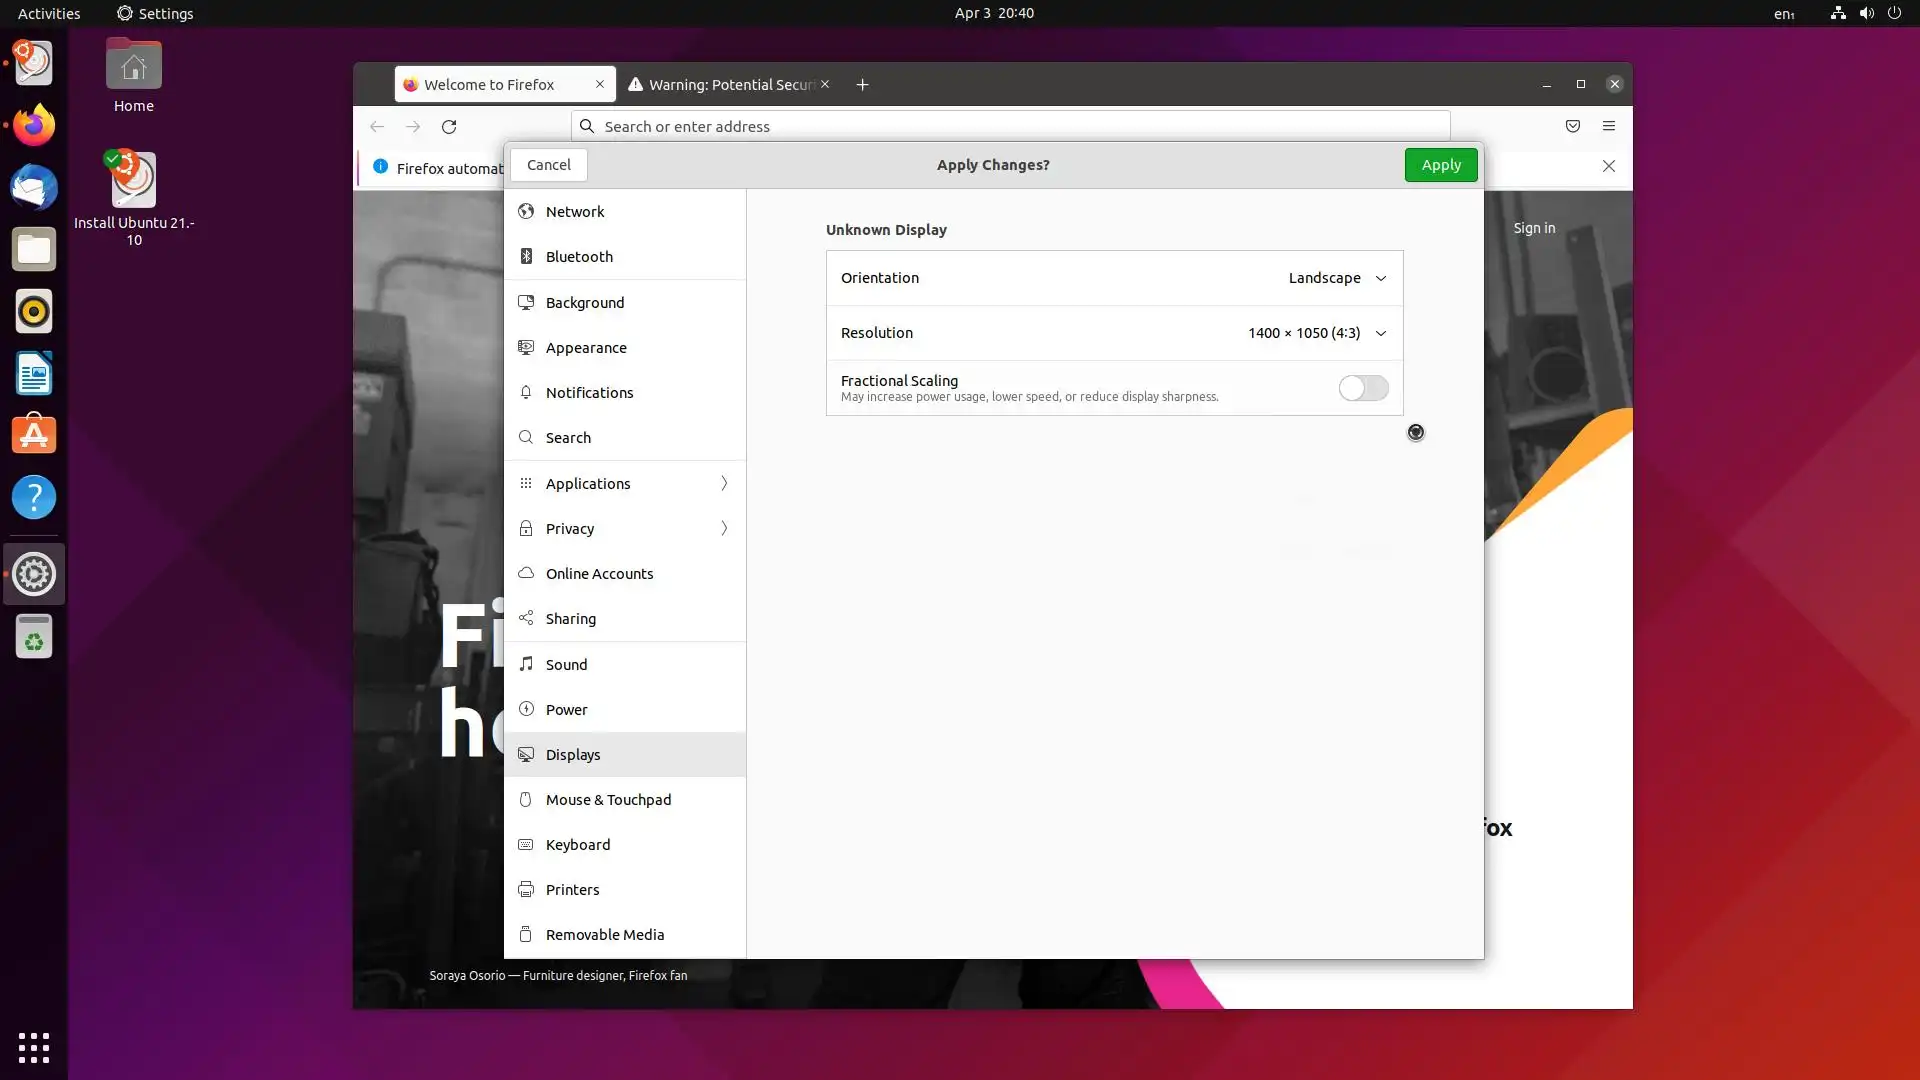1920x1080 pixels.
Task: Open Firefox hamburger menu
Action: pos(1608,126)
